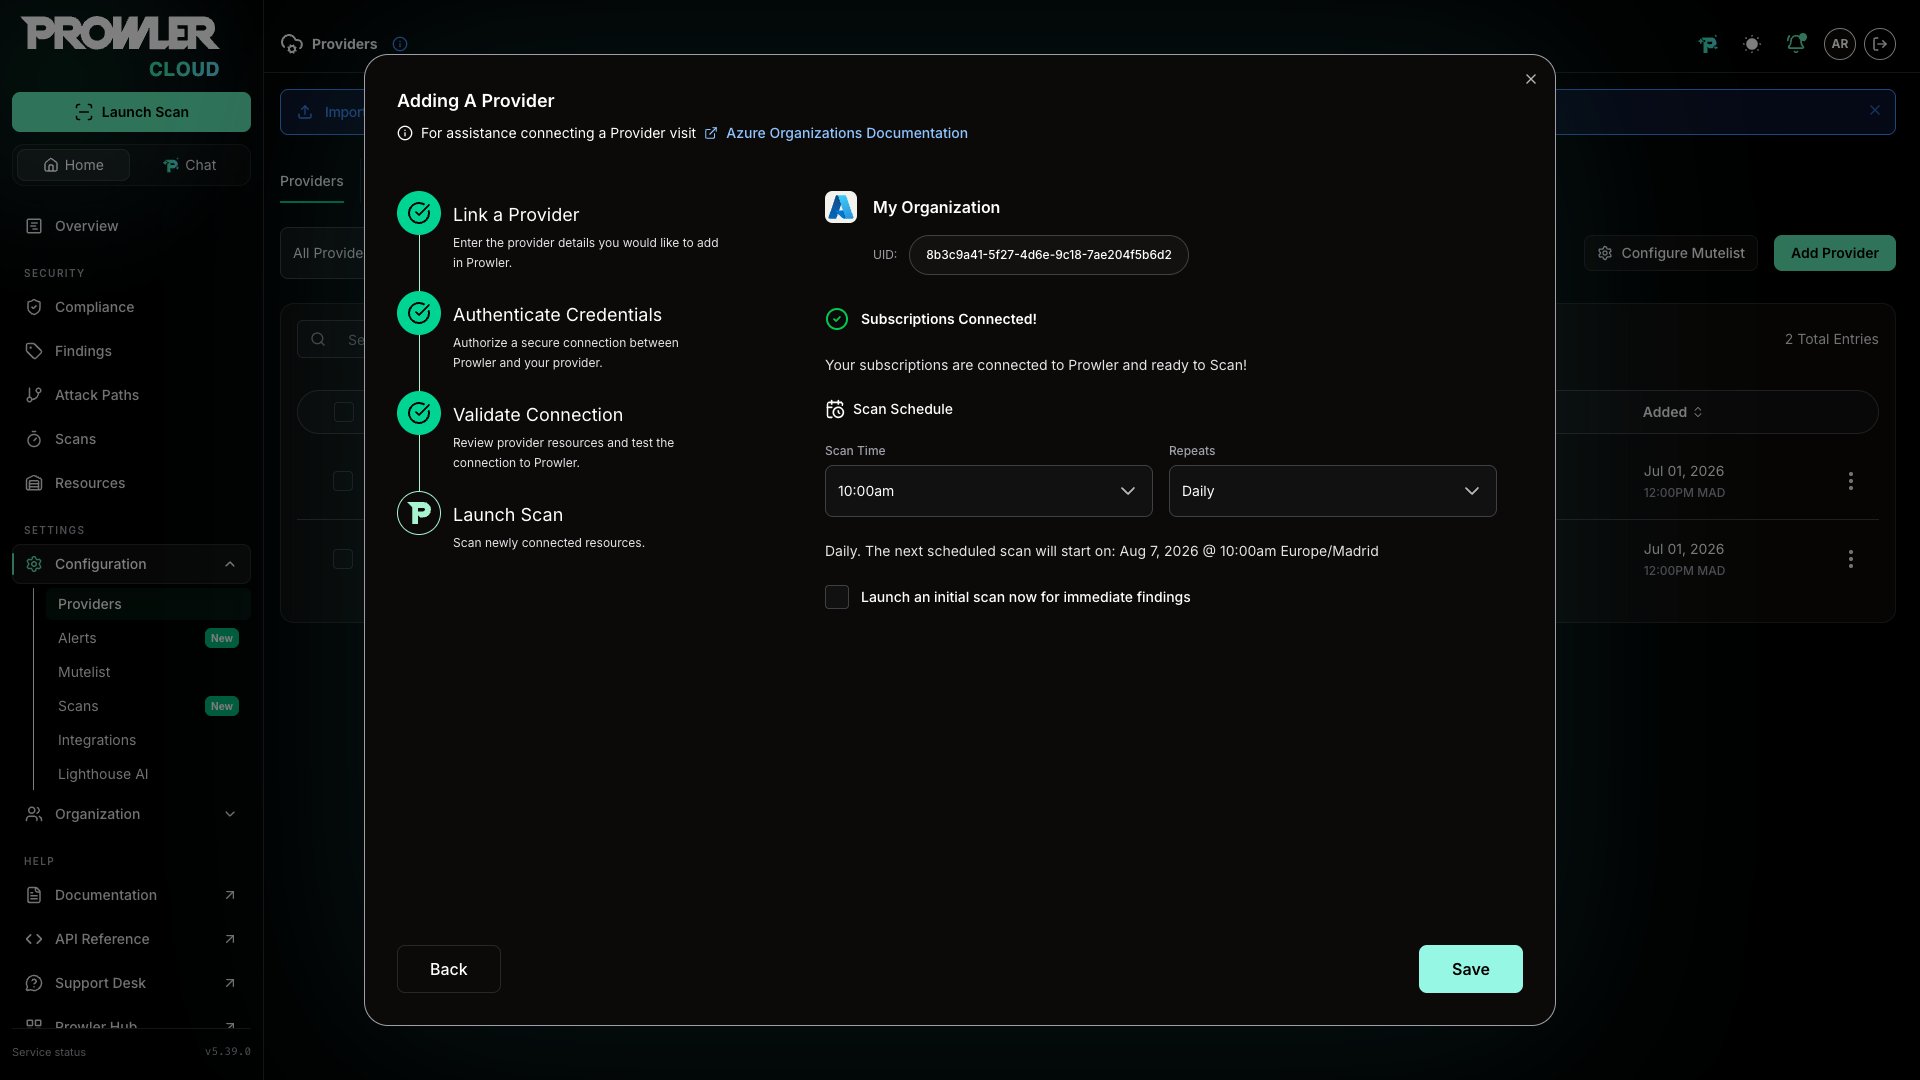Open Scans under Security section

pos(131,439)
